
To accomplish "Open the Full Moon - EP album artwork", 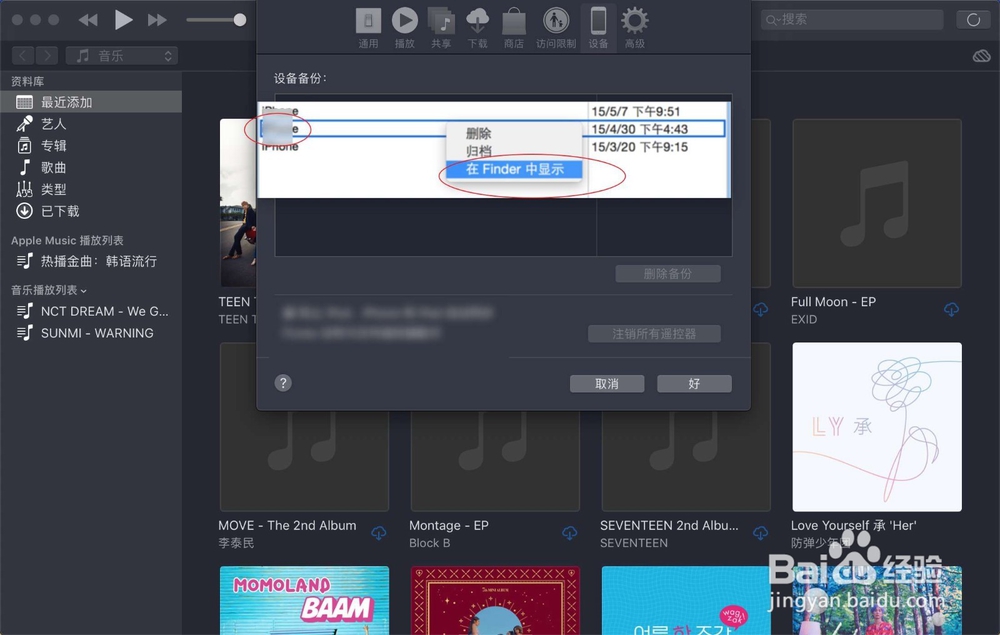I will 876,203.
